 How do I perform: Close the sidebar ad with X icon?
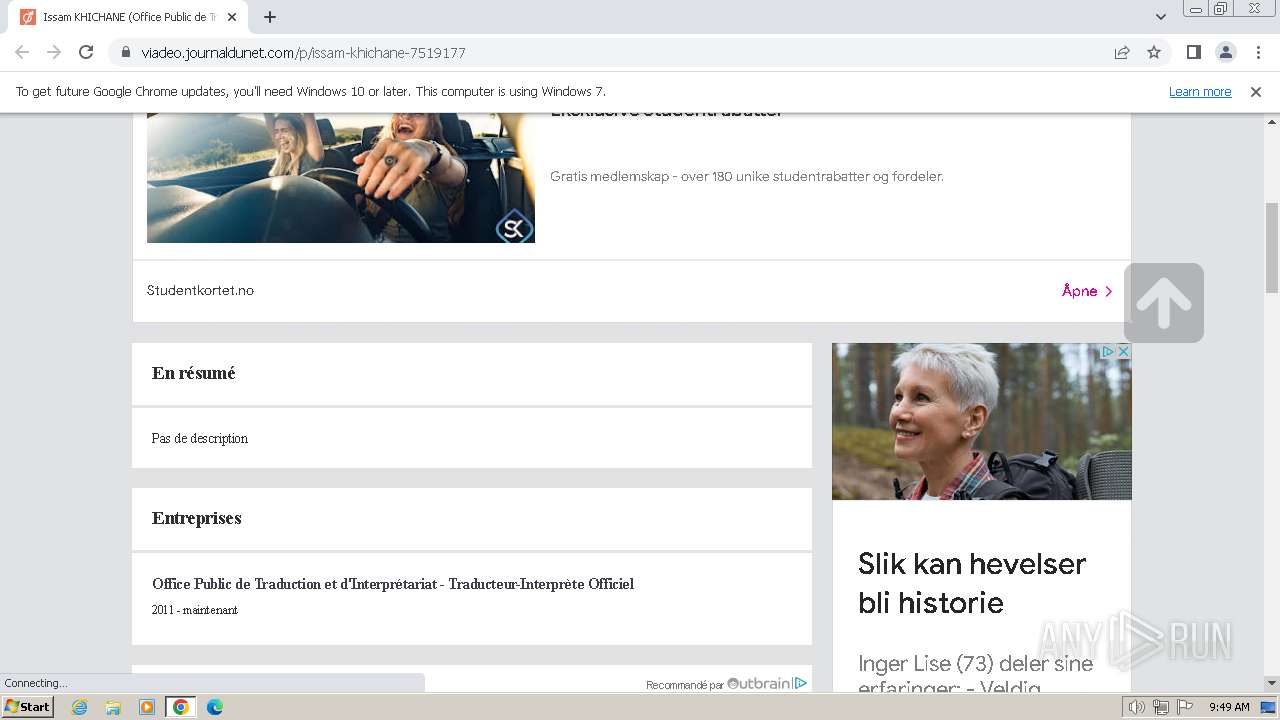[x=1124, y=352]
